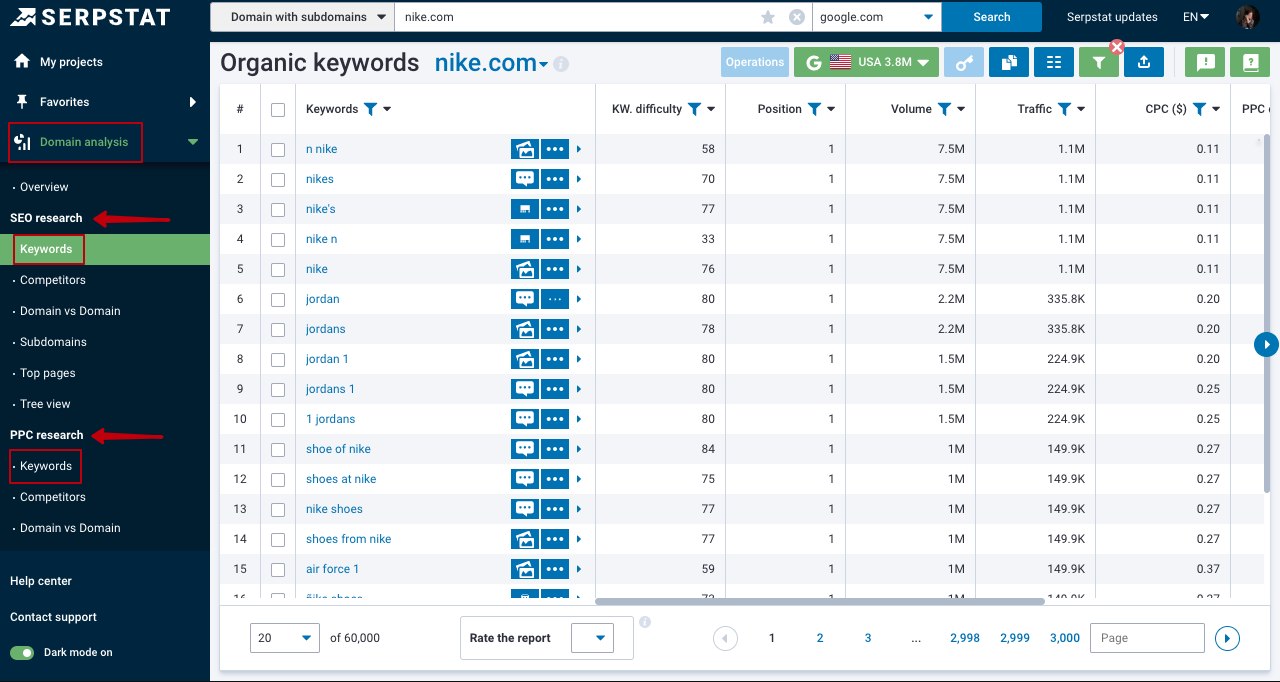
Task: Click the blue Search button
Action: click(x=992, y=17)
